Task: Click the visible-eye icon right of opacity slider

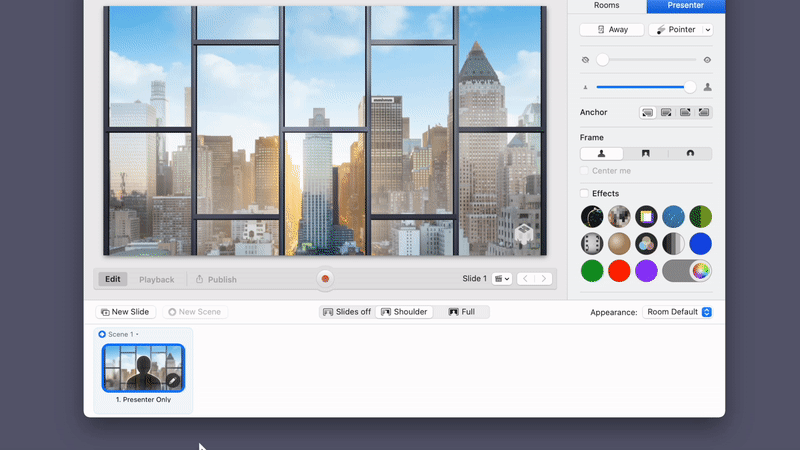Action: click(x=707, y=60)
